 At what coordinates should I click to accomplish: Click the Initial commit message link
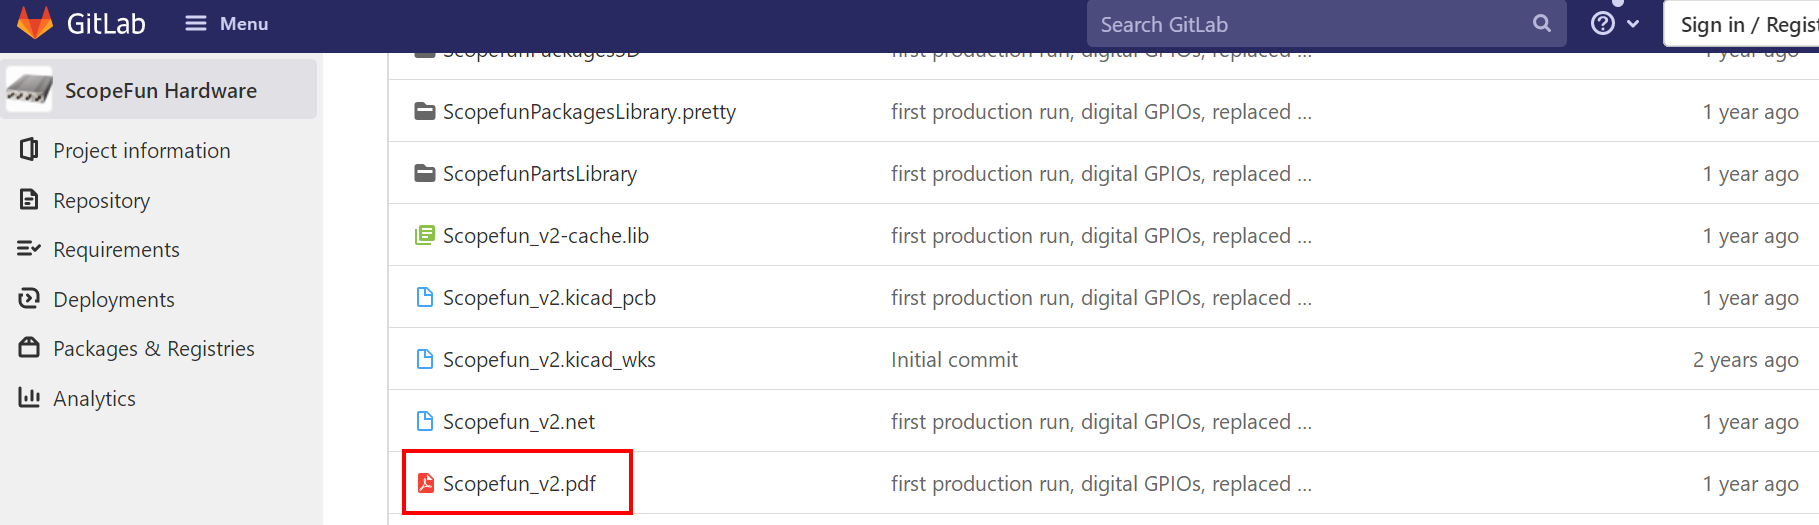(954, 360)
